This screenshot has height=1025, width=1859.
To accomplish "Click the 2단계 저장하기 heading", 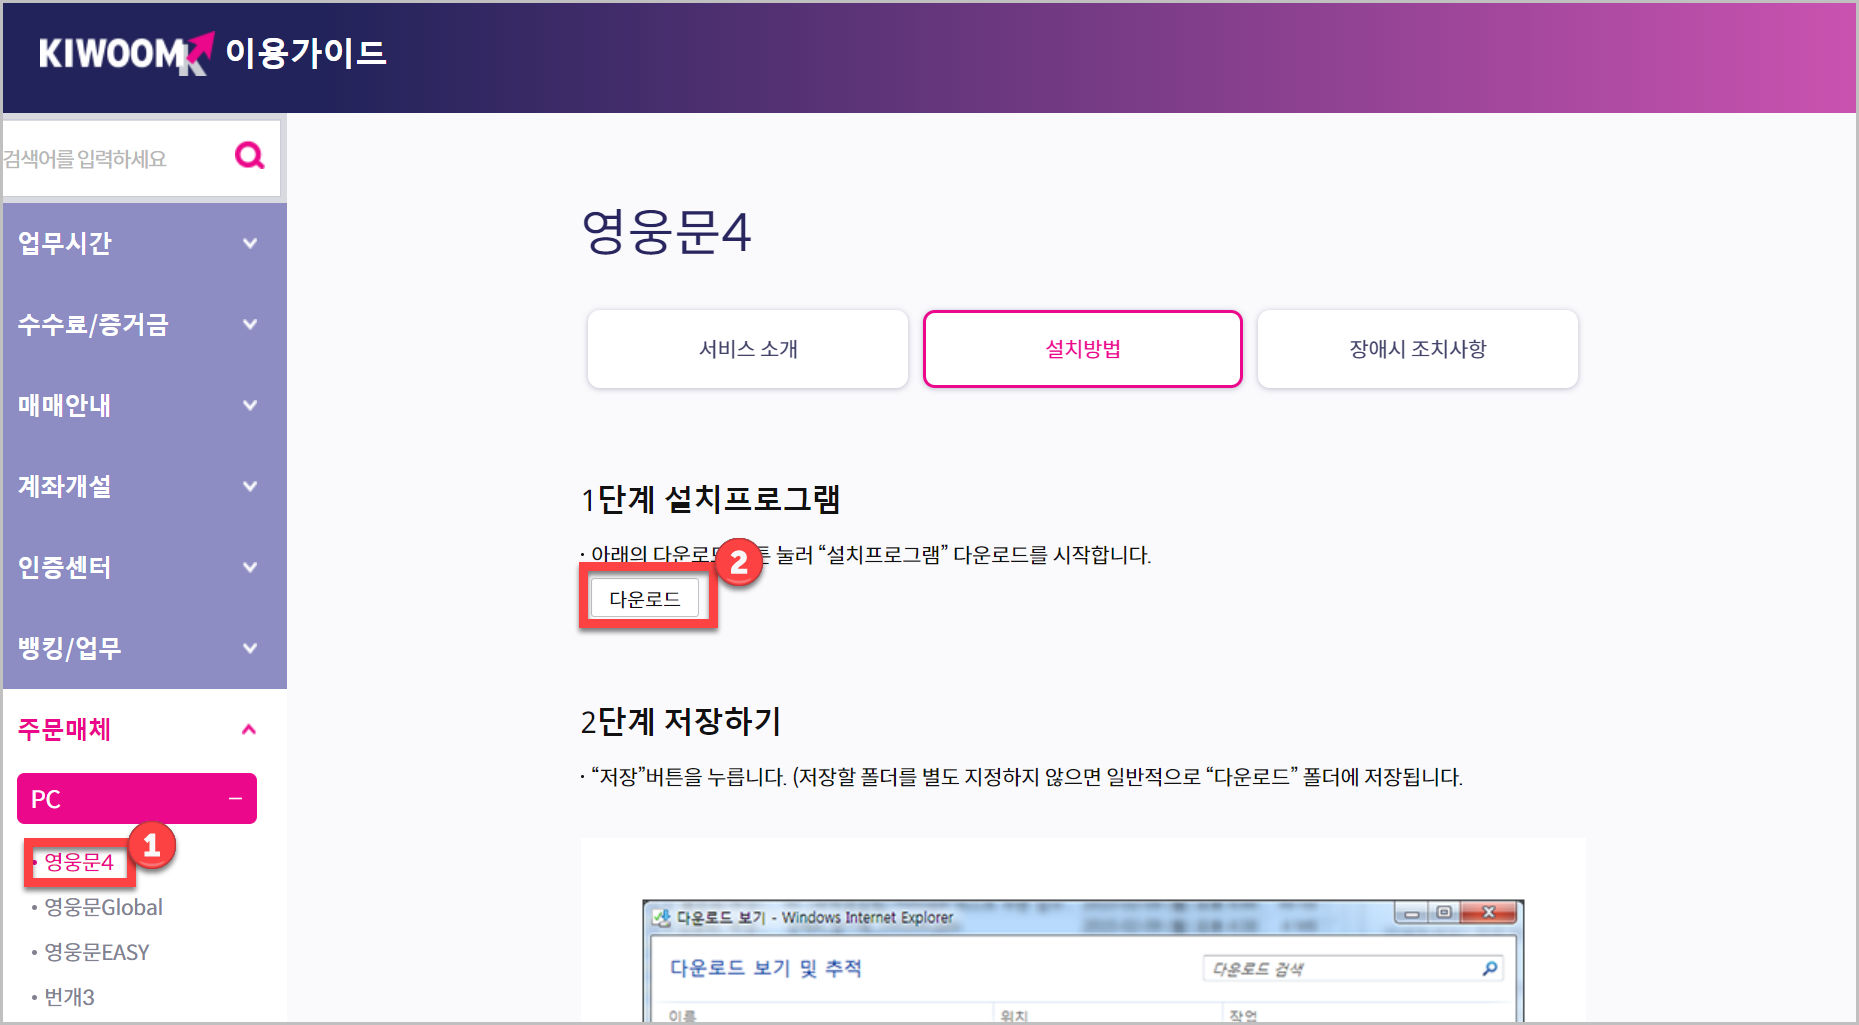I will coord(681,721).
